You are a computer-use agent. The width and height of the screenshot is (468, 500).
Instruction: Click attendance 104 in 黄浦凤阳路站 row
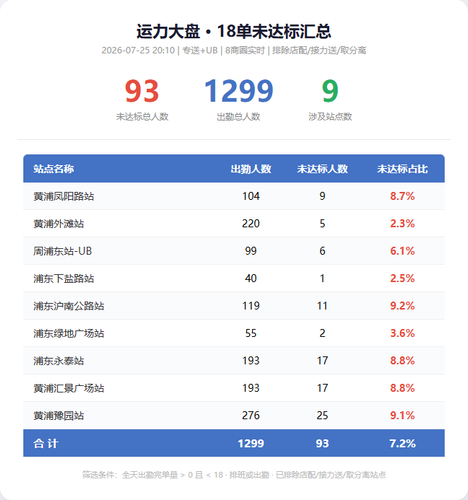[251, 196]
